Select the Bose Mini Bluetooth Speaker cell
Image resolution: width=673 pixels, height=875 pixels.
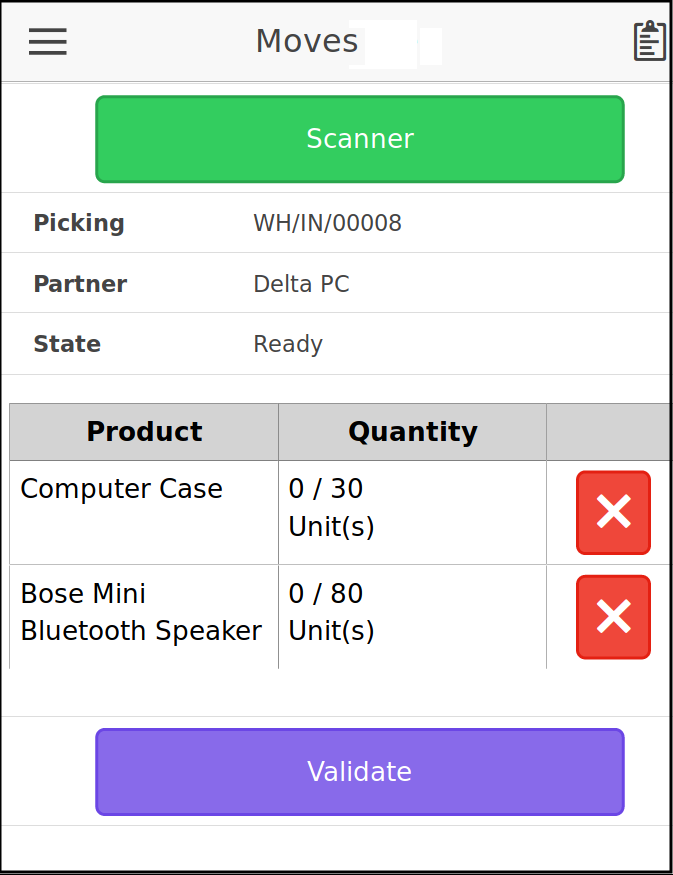tap(144, 617)
